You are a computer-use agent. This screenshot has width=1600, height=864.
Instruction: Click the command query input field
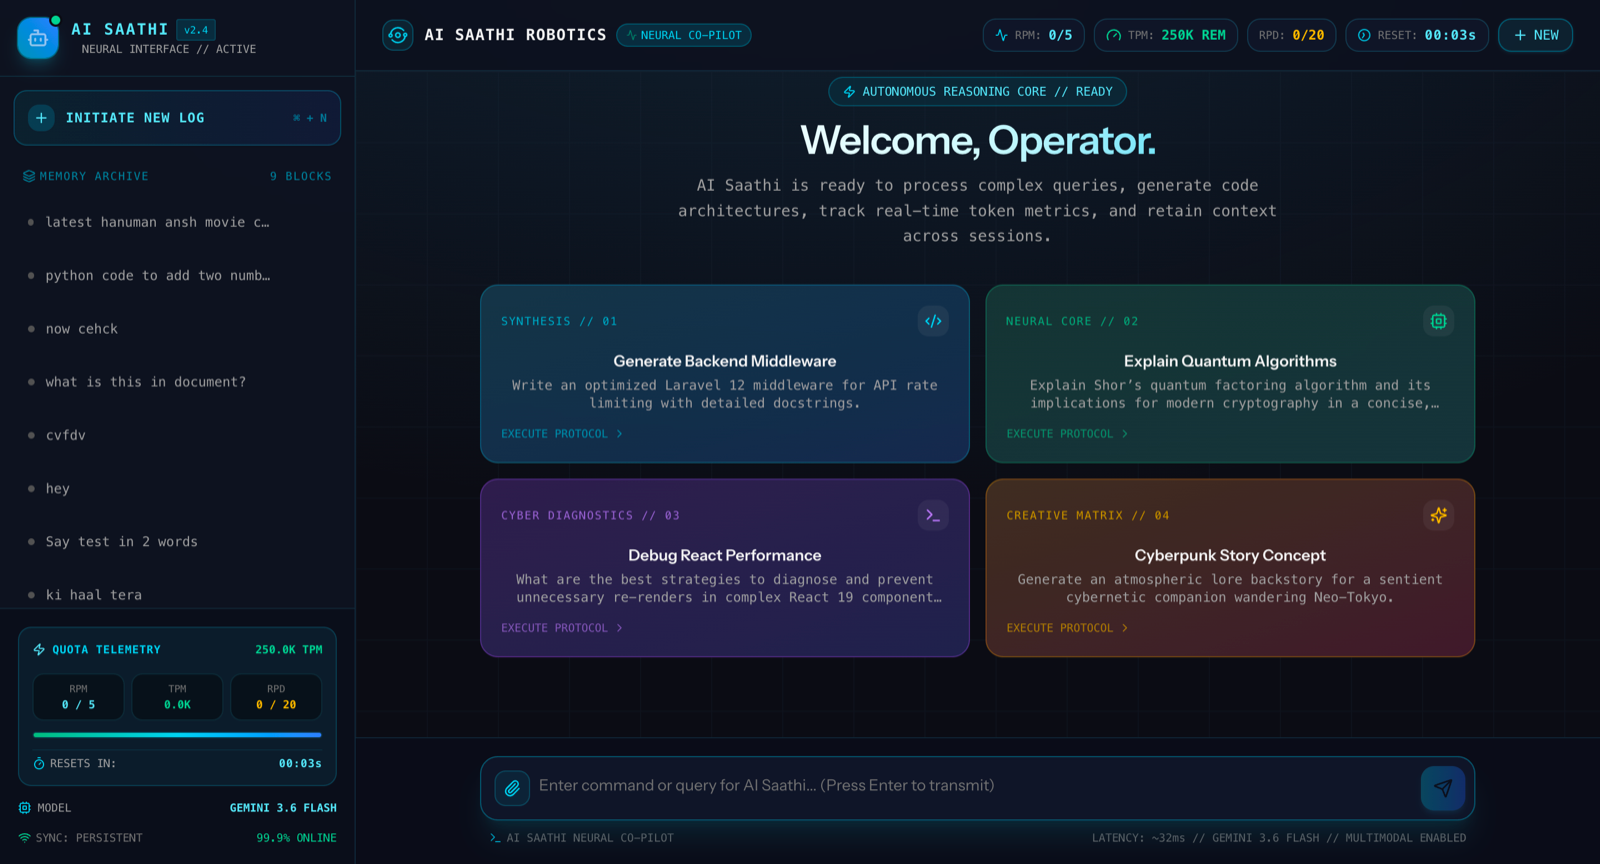click(974, 786)
